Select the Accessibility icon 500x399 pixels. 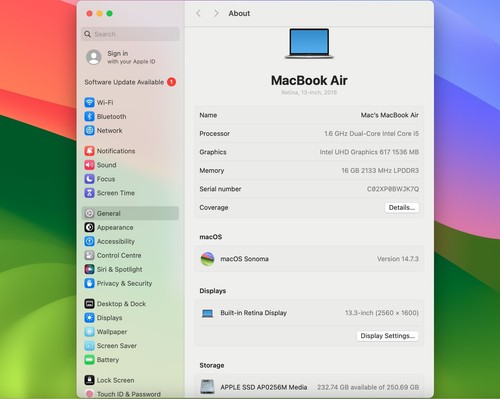(x=89, y=241)
